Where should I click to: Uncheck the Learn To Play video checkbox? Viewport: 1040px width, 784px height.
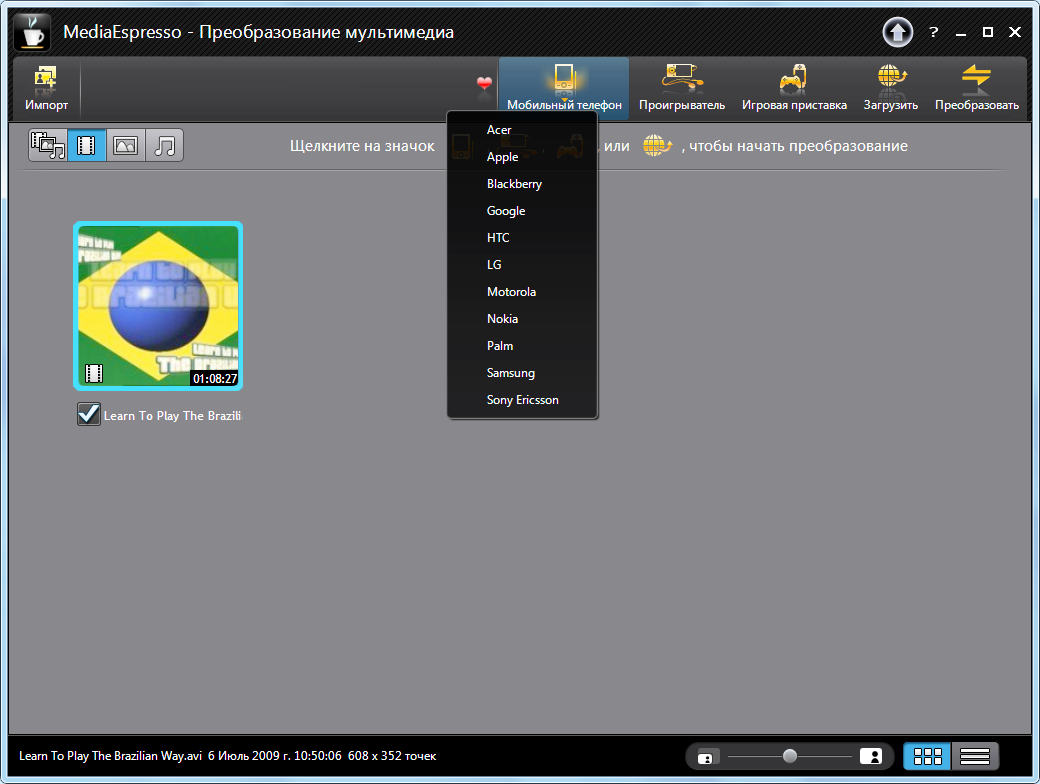point(89,414)
